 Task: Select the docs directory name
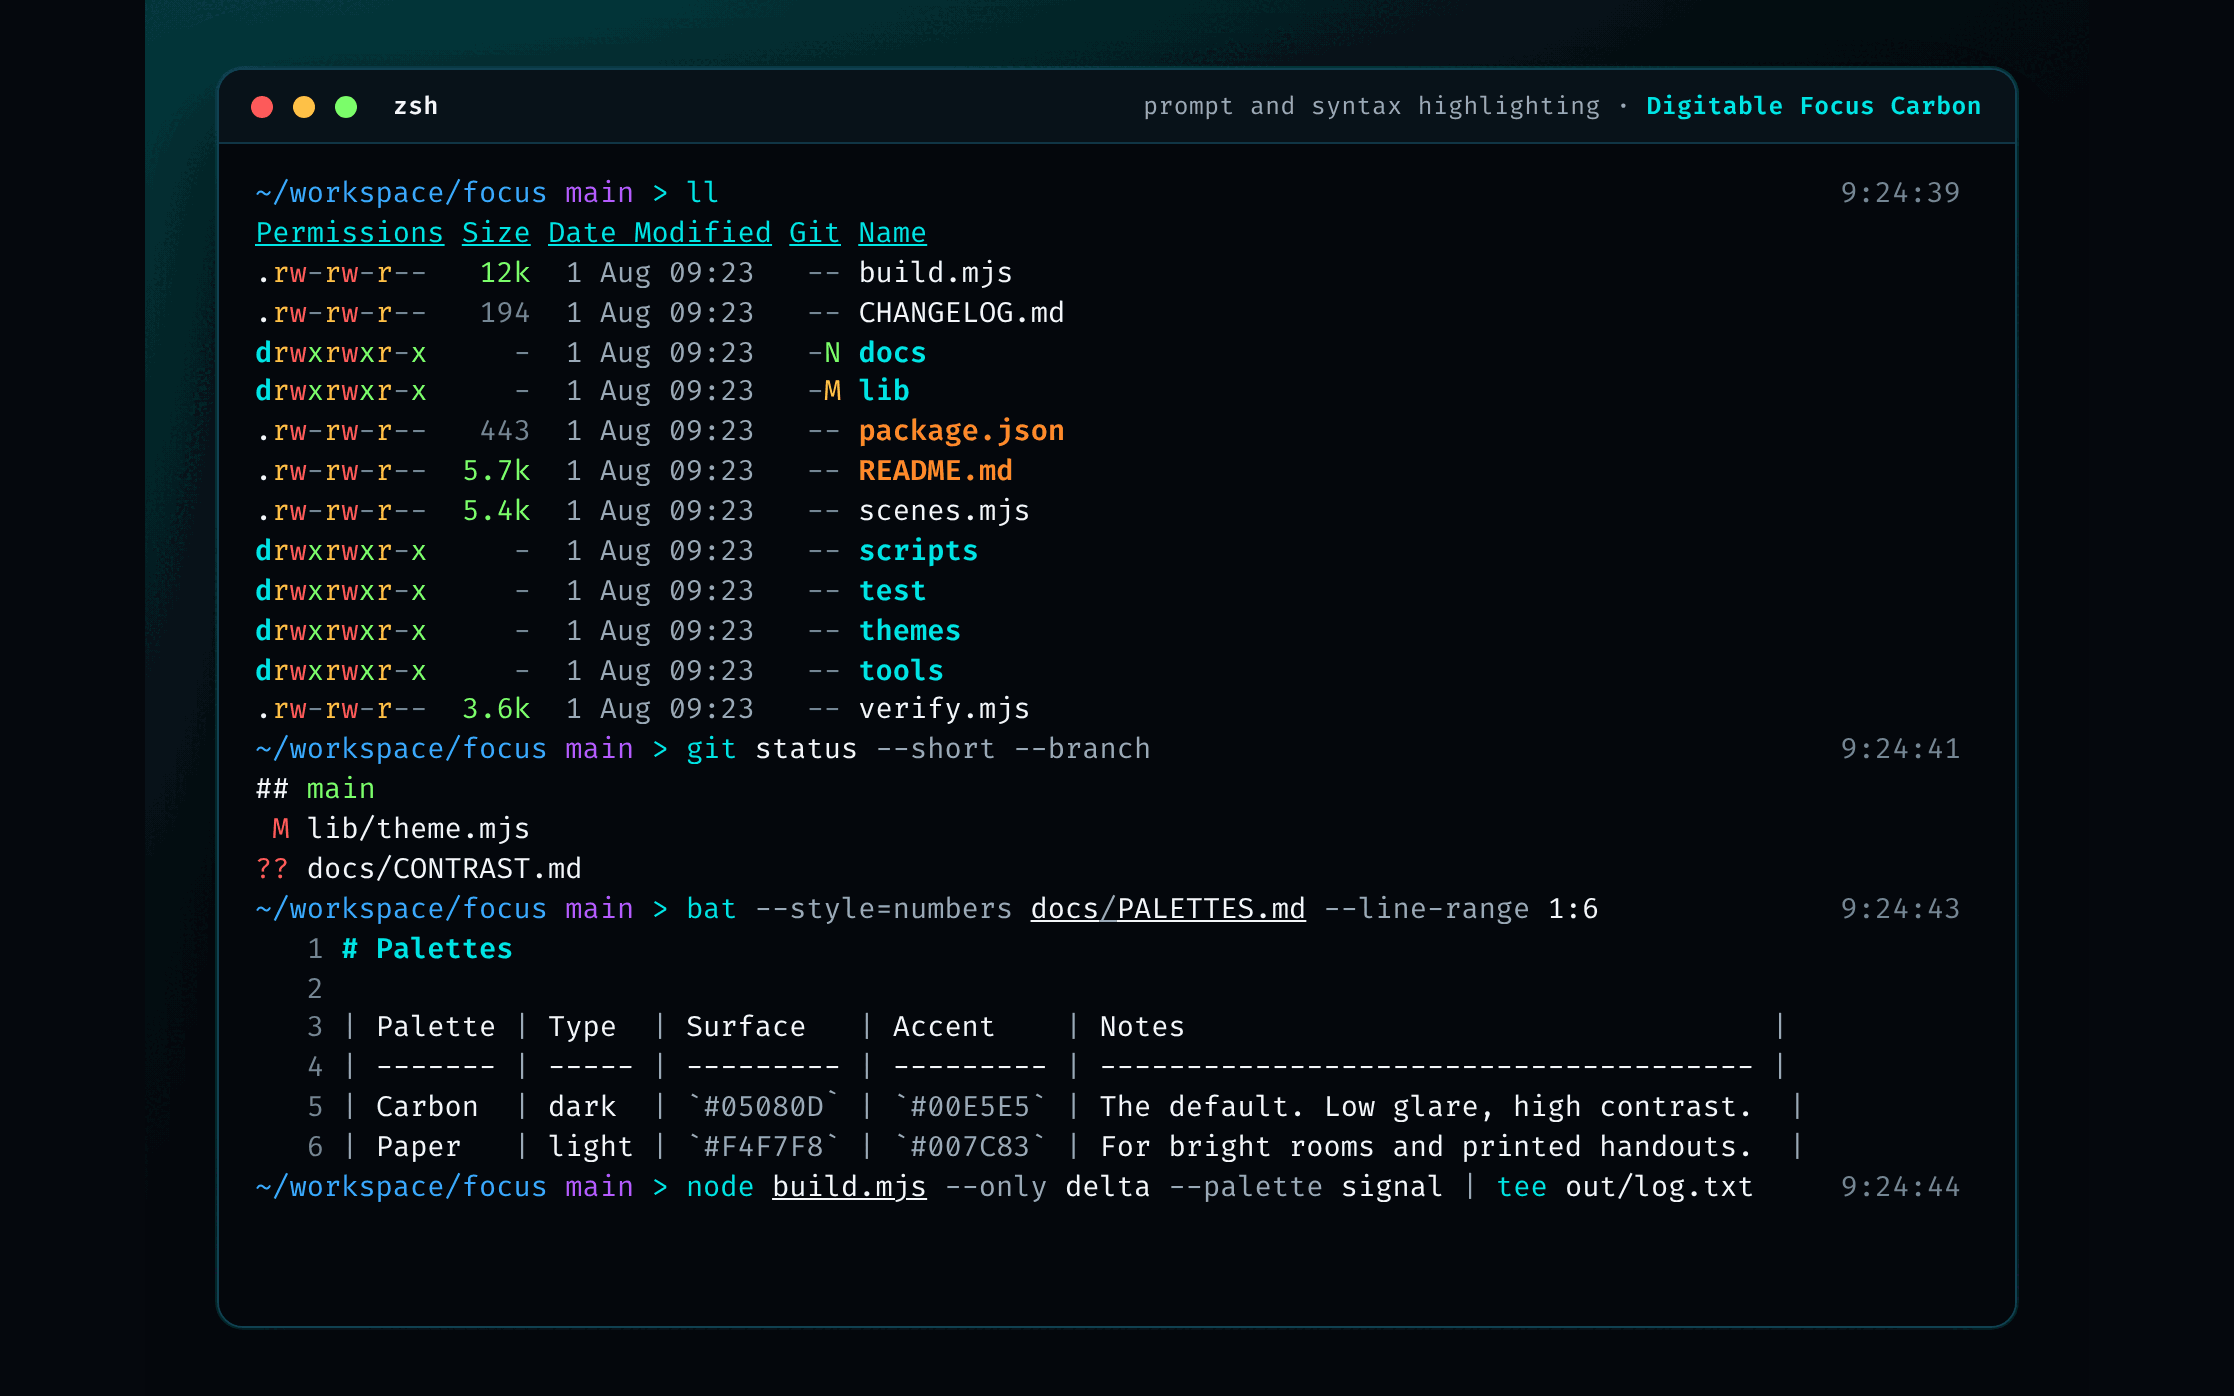pyautogui.click(x=892, y=353)
